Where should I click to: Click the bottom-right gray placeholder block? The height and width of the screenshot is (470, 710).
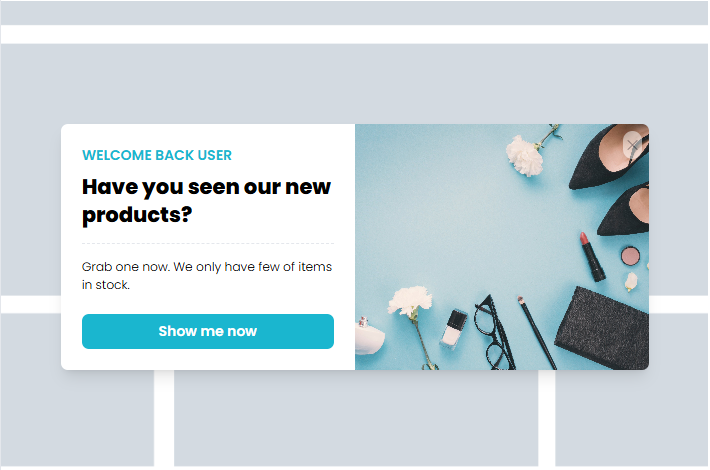coord(632,418)
